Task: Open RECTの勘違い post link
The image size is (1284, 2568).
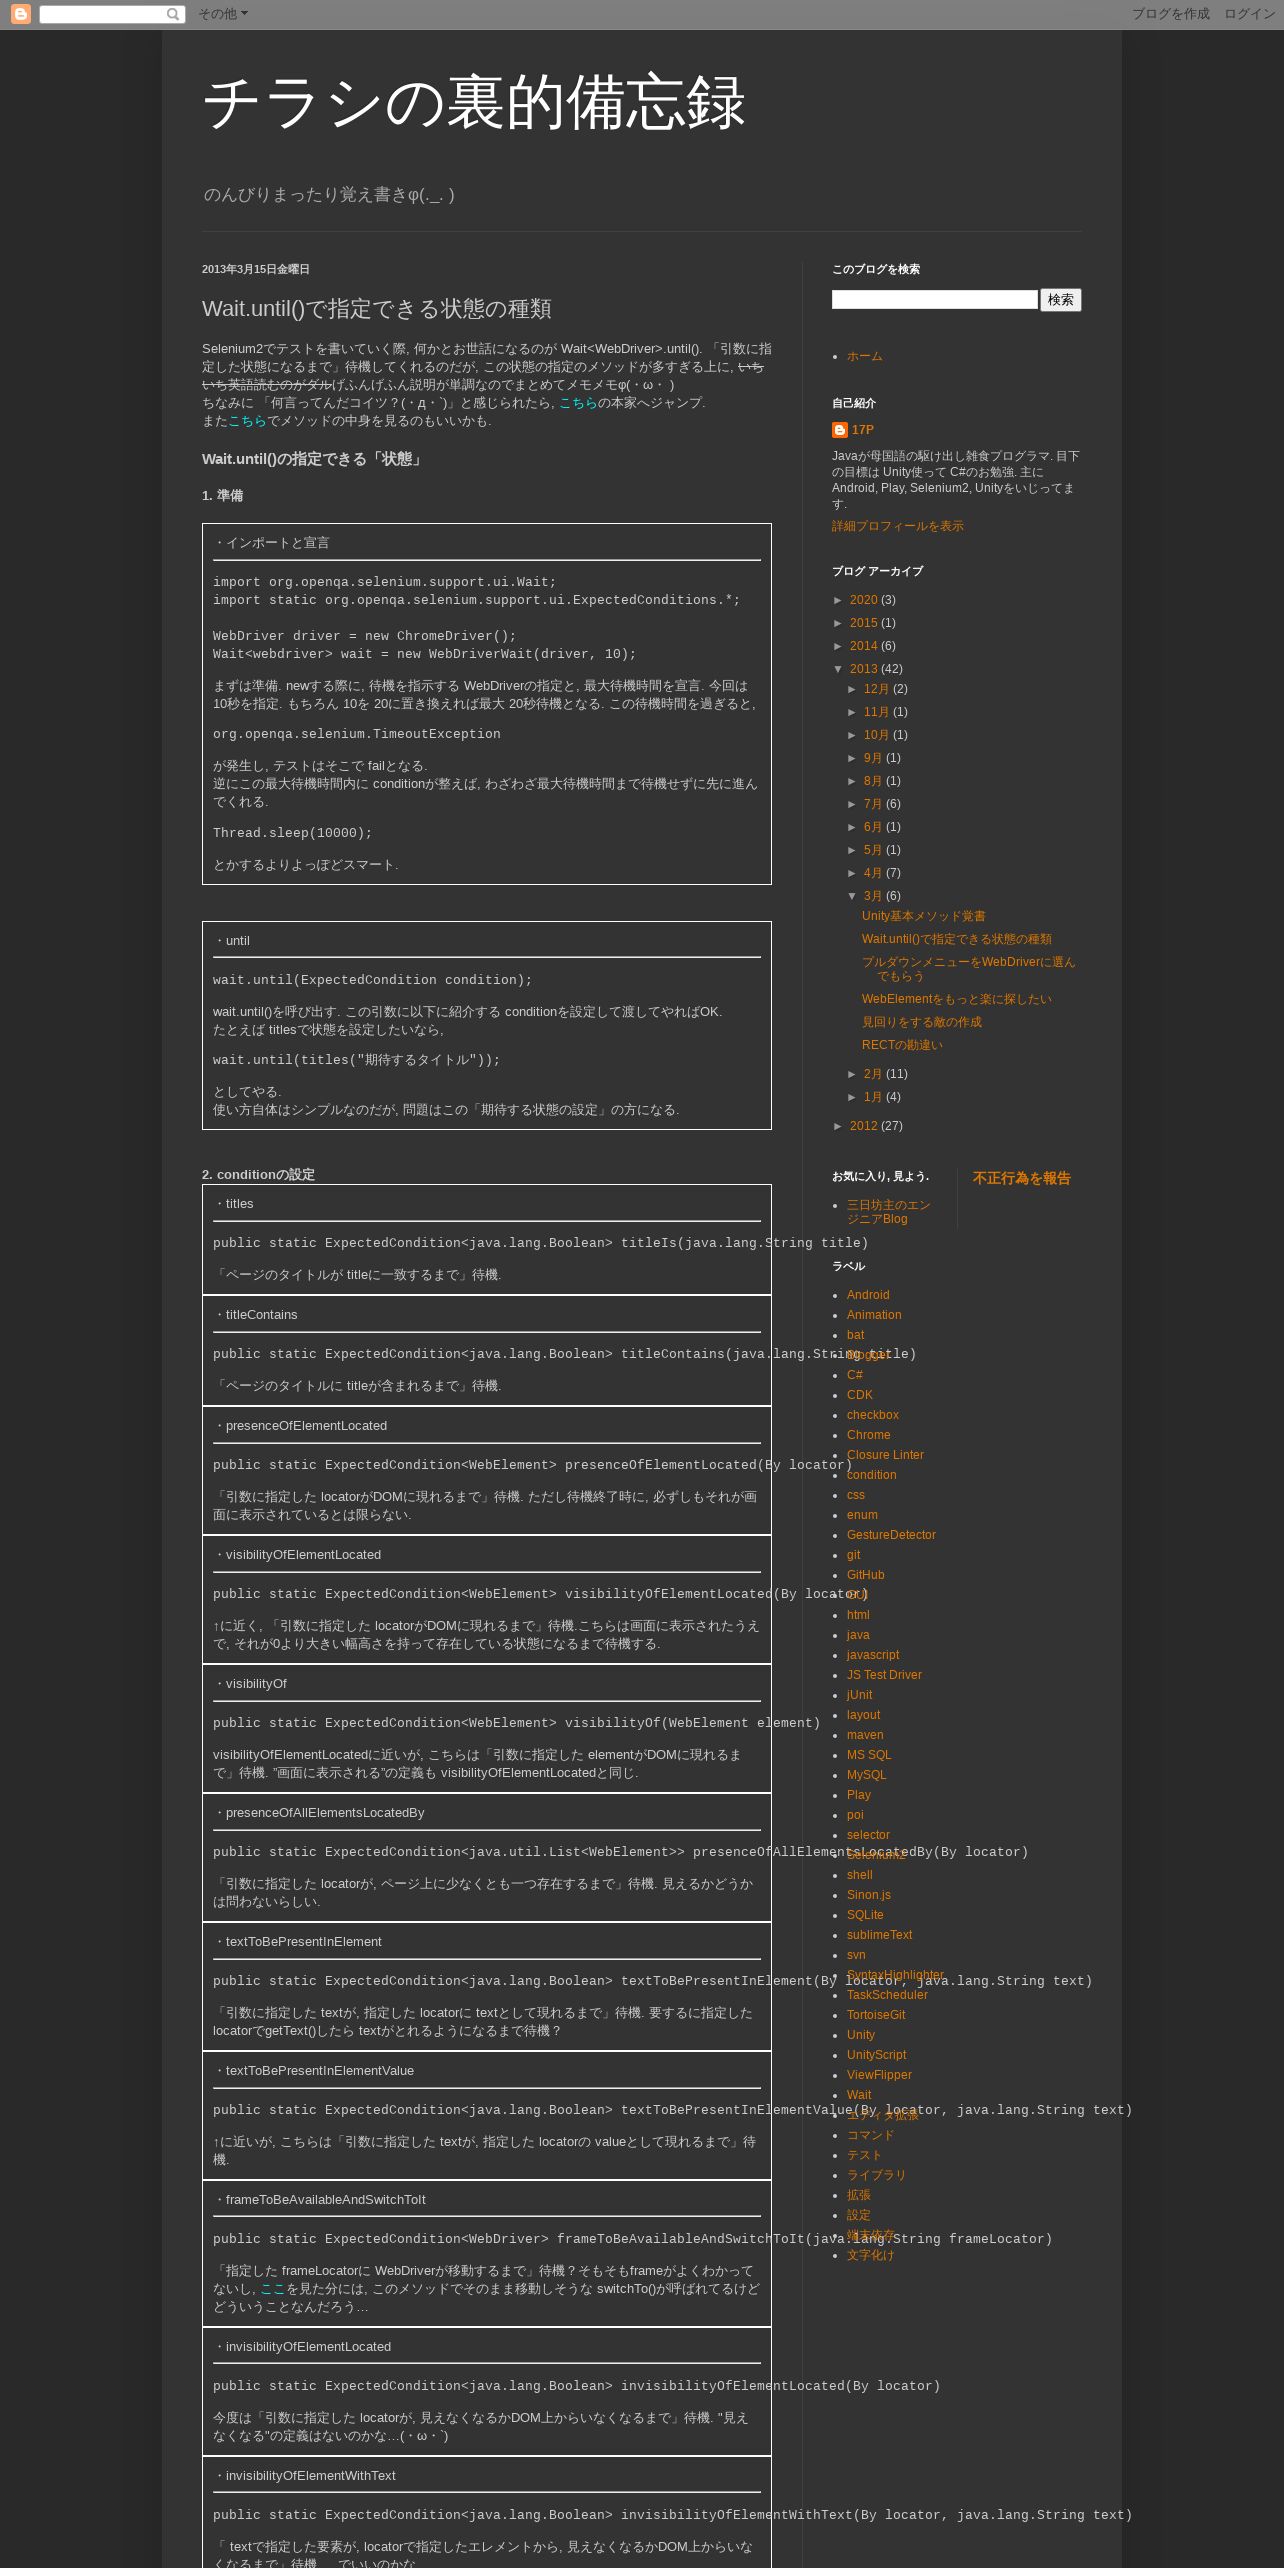Action: click(902, 1045)
